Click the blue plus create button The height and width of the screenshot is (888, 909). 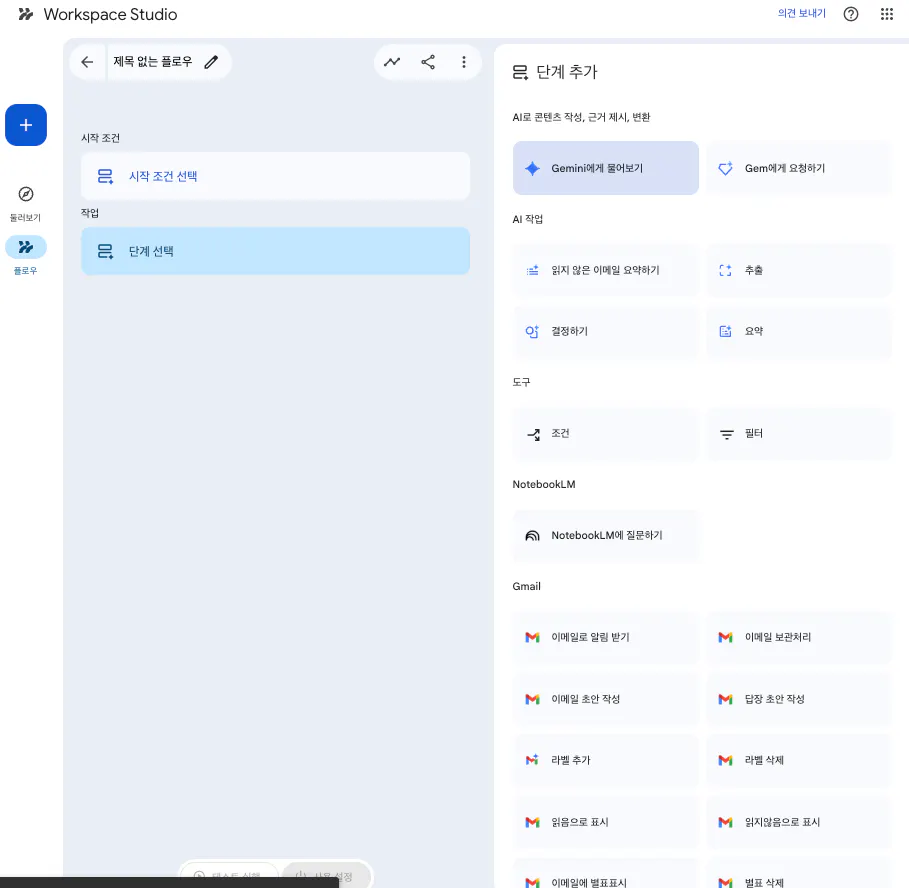pyautogui.click(x=26, y=125)
